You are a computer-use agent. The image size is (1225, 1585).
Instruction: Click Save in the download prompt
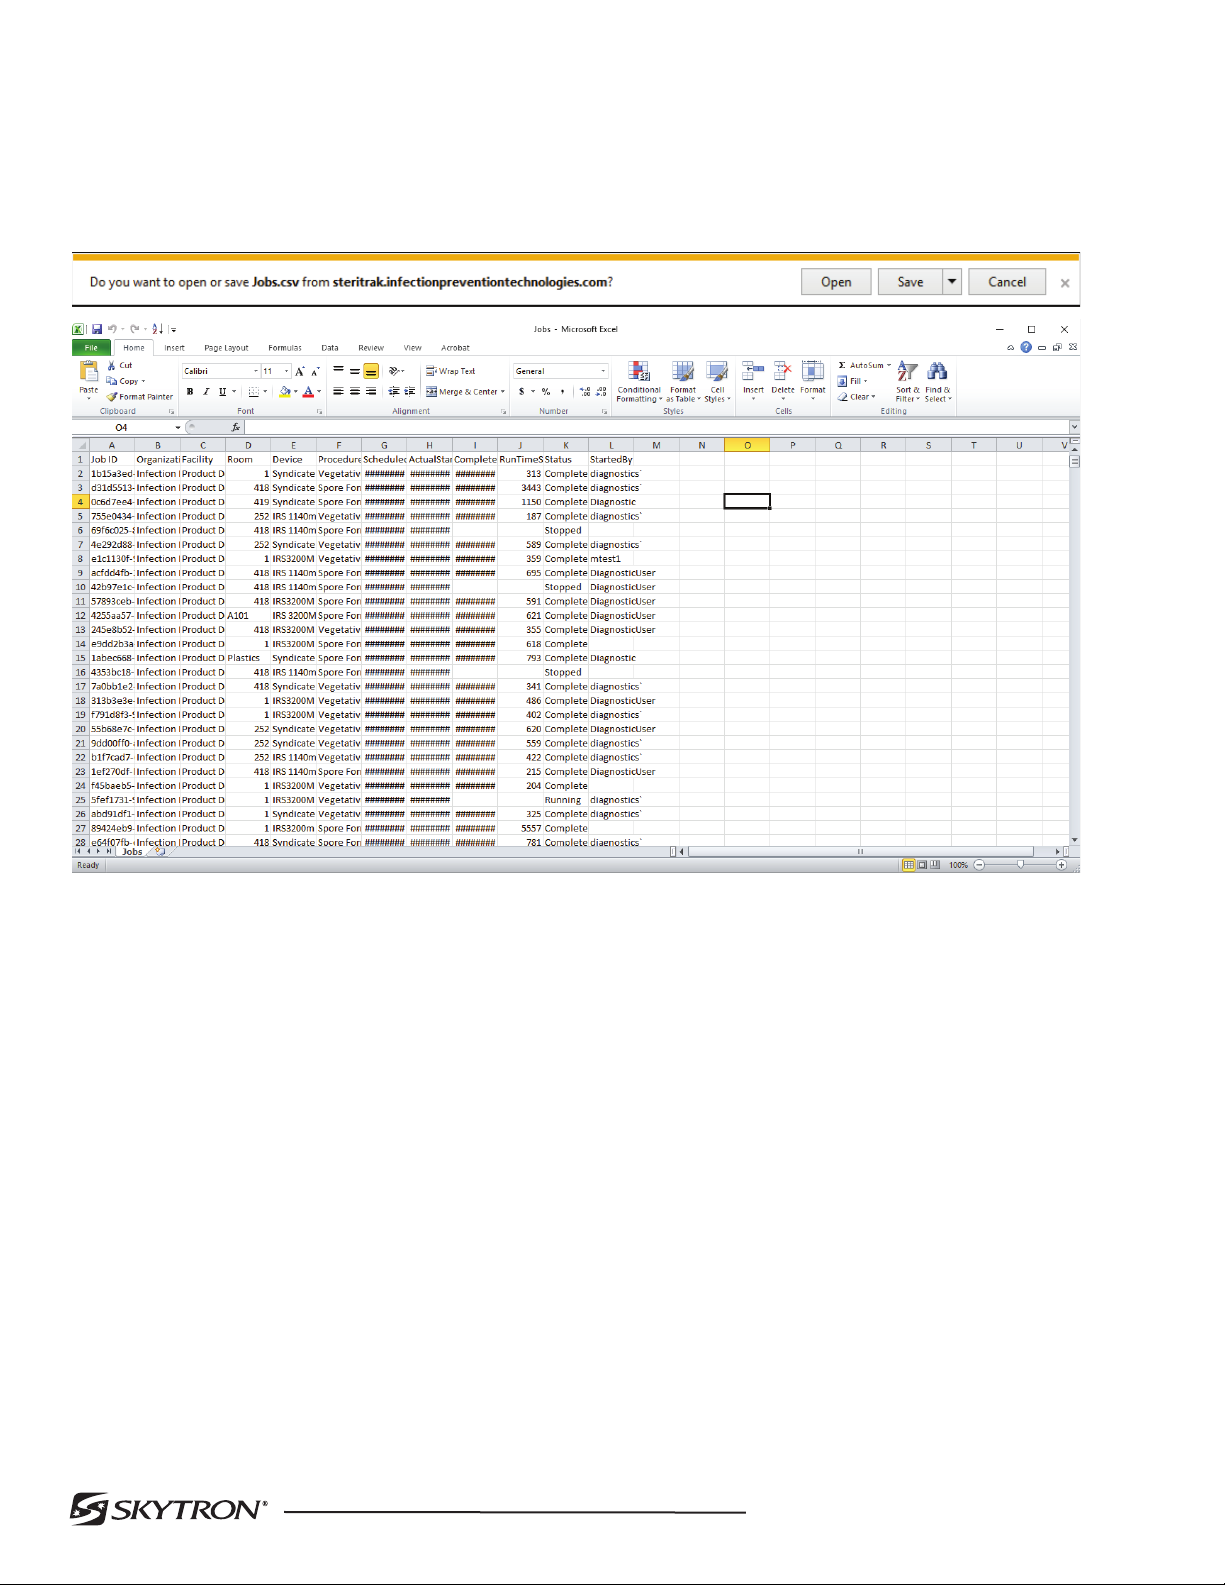910,282
